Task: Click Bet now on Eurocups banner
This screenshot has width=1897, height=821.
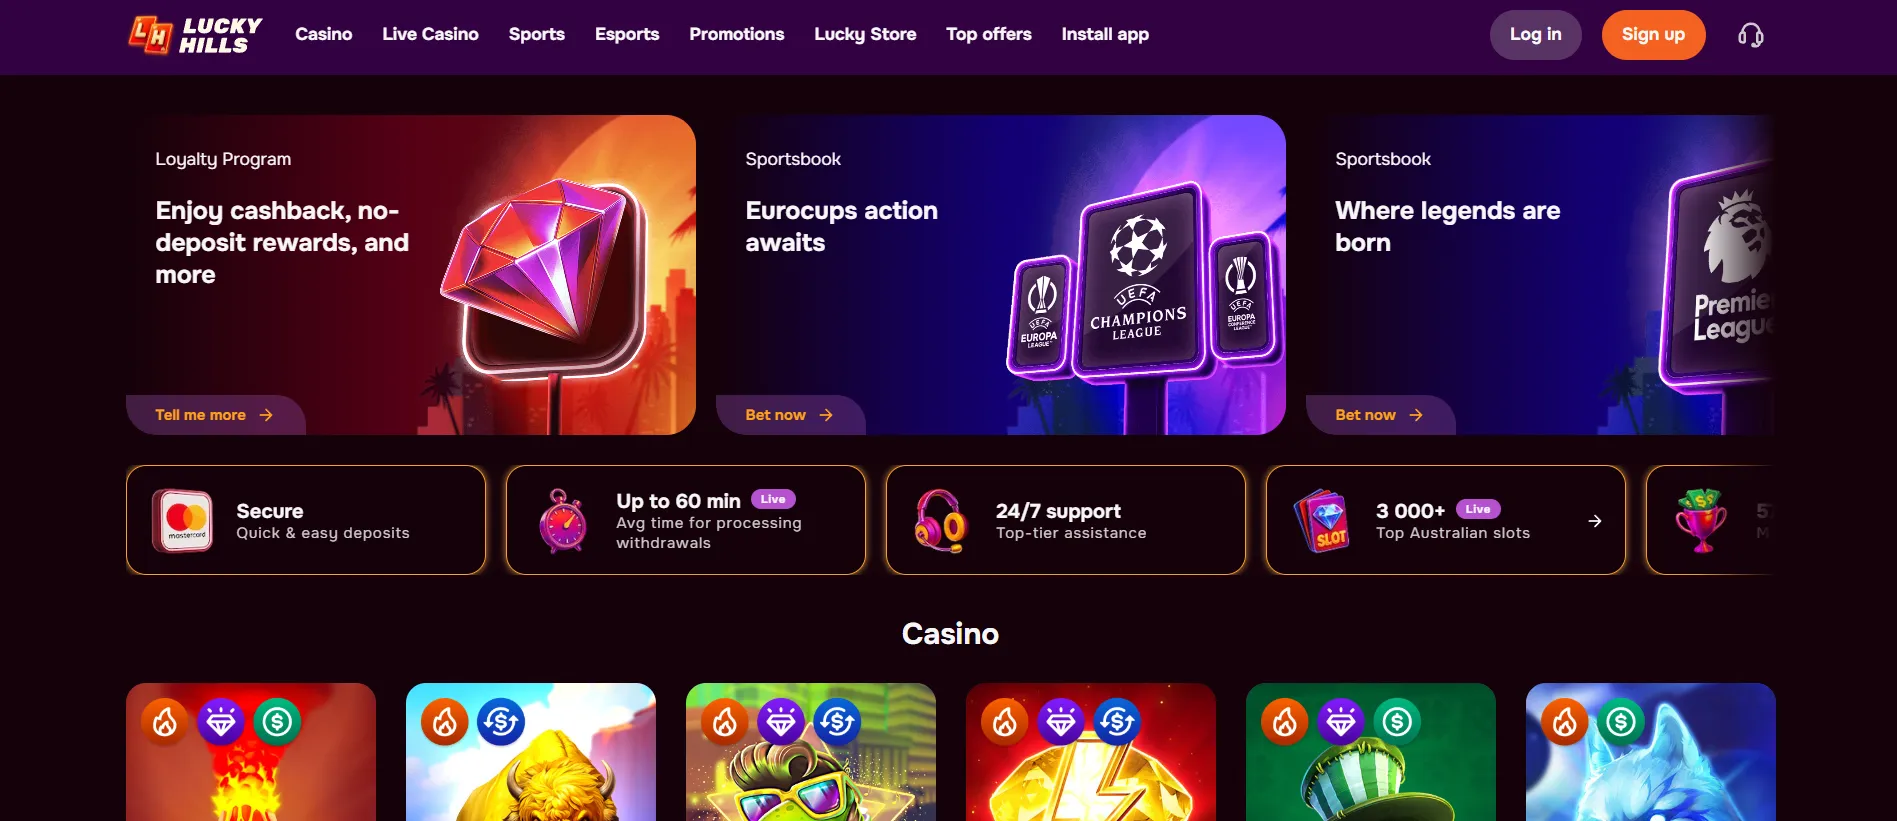Action: (x=790, y=415)
